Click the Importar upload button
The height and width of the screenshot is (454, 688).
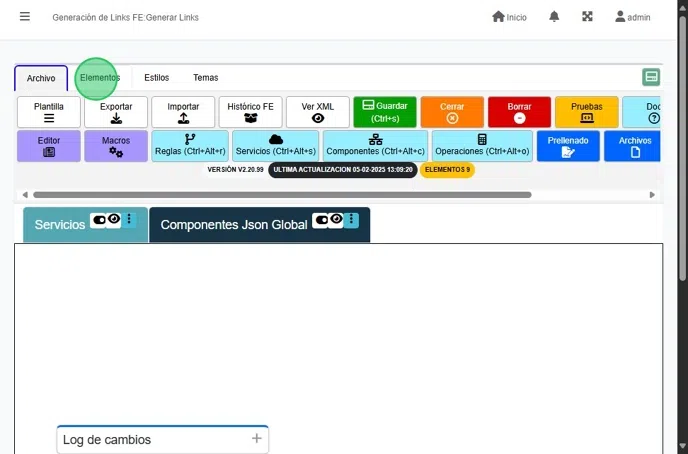(183, 112)
